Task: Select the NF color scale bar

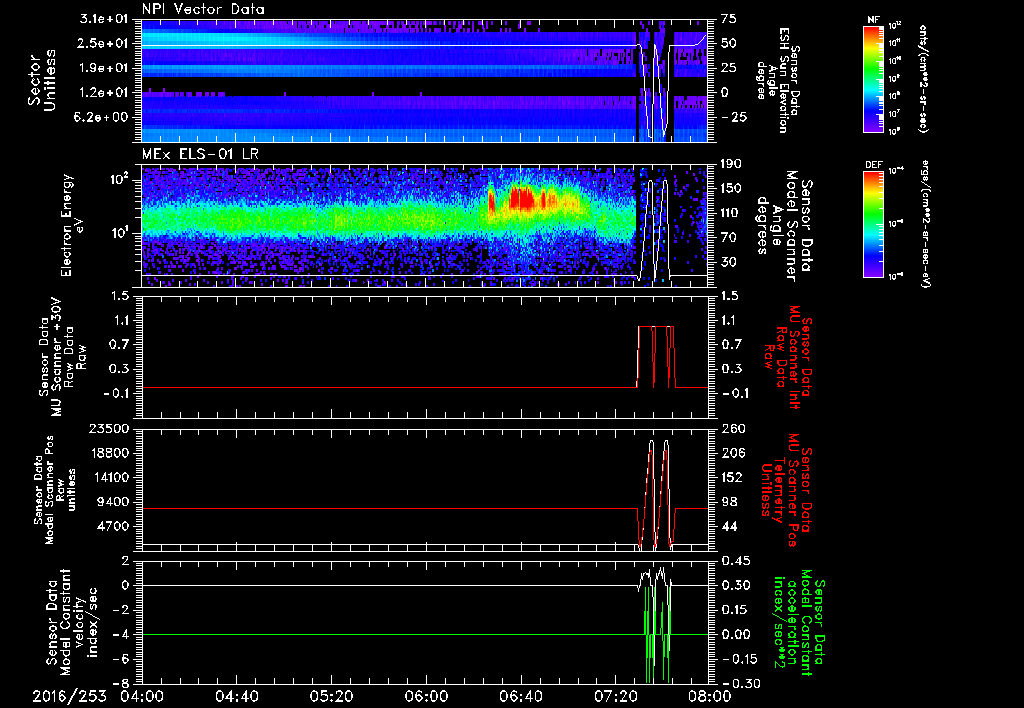Action: pos(874,78)
